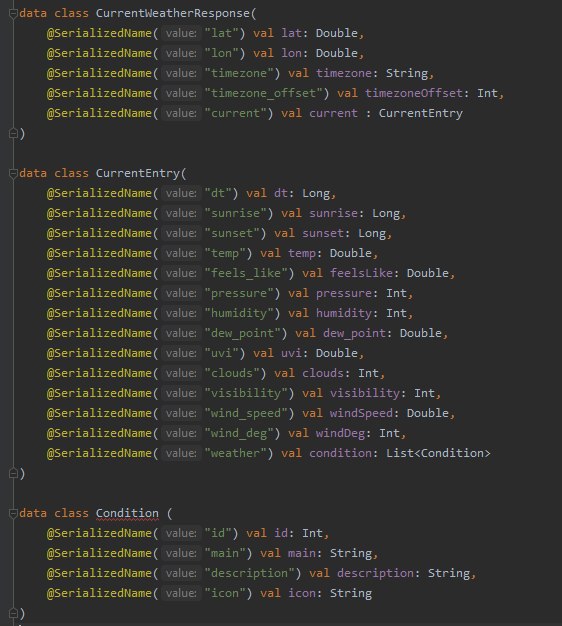Click the value: hint on the "icon" line

coord(181,593)
